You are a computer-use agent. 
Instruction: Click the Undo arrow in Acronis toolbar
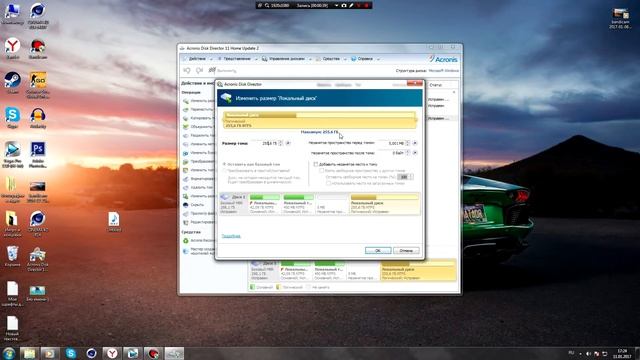187,71
